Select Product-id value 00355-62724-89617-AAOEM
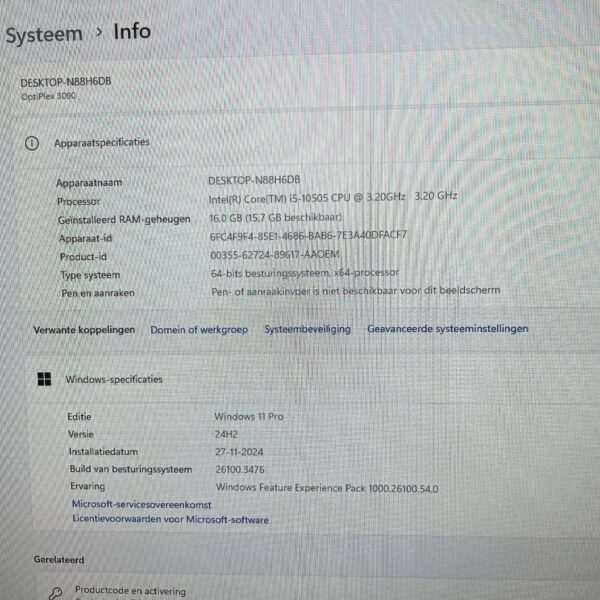 pos(275,254)
